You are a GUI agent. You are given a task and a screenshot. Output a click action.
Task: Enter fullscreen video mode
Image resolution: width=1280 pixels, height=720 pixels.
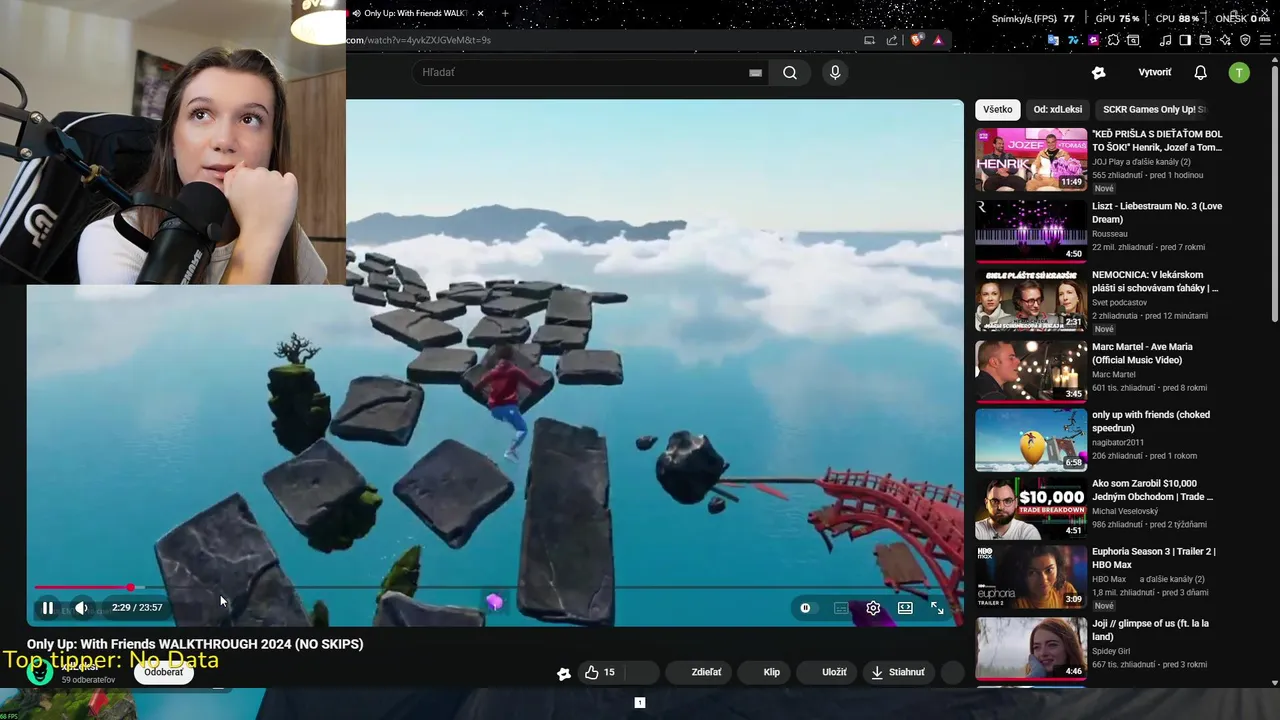click(x=937, y=607)
